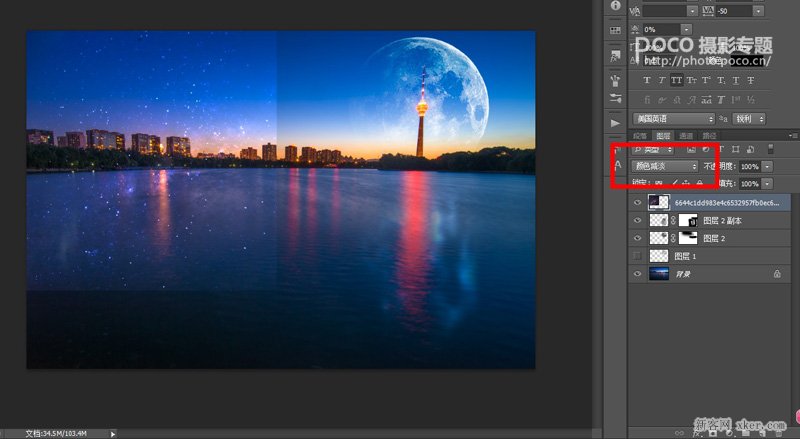Open the 0% scale dropdown arrow
The height and width of the screenshot is (439, 800).
(687, 29)
